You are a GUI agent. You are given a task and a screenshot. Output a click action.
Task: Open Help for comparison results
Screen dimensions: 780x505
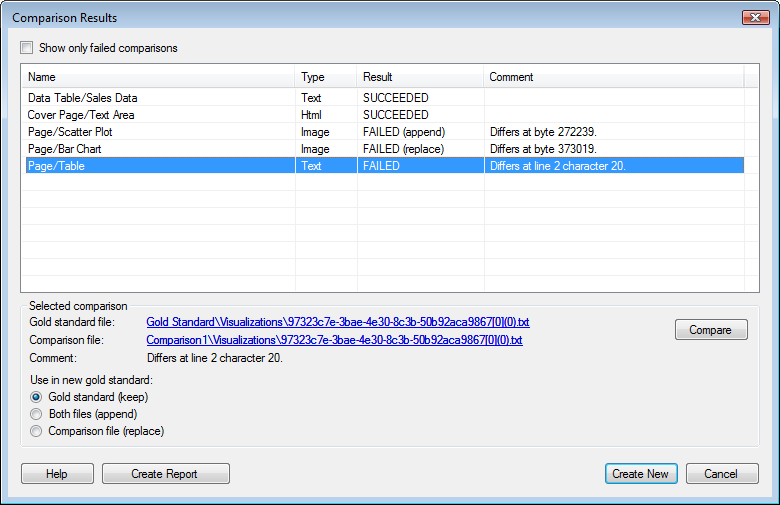point(57,474)
